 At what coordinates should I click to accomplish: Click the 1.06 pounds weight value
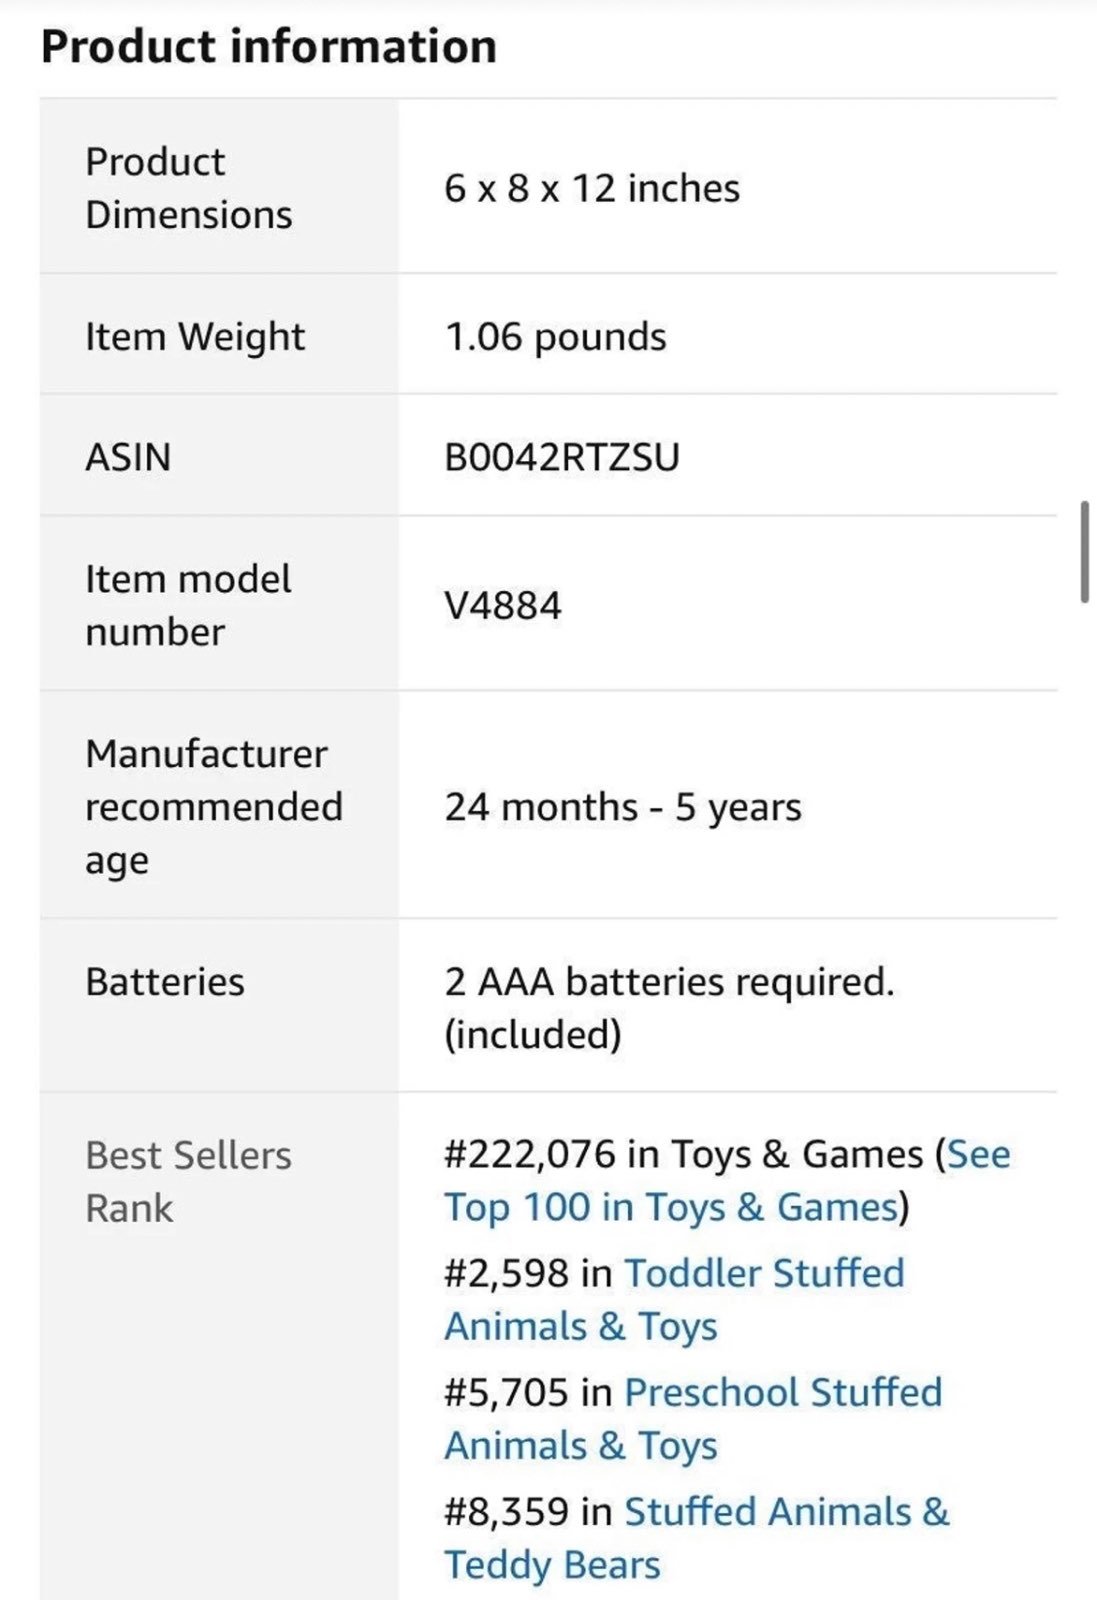[555, 337]
